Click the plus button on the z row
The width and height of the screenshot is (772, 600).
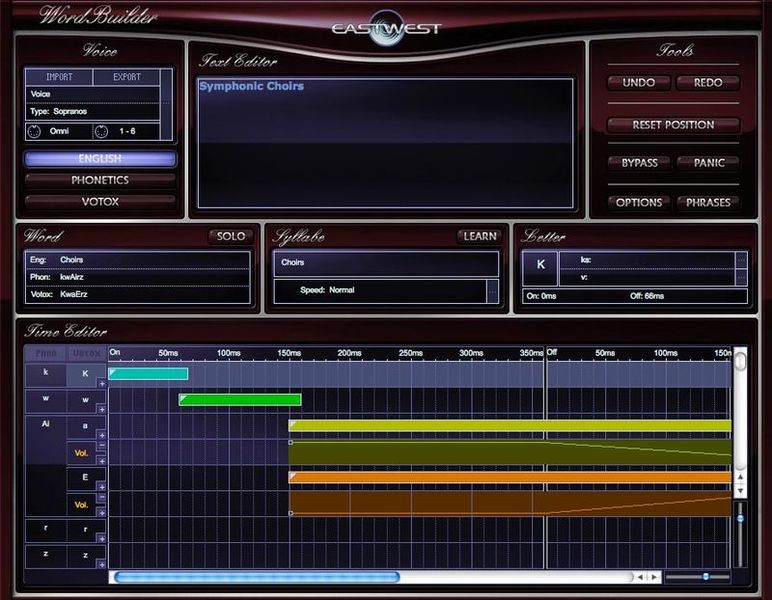point(101,565)
